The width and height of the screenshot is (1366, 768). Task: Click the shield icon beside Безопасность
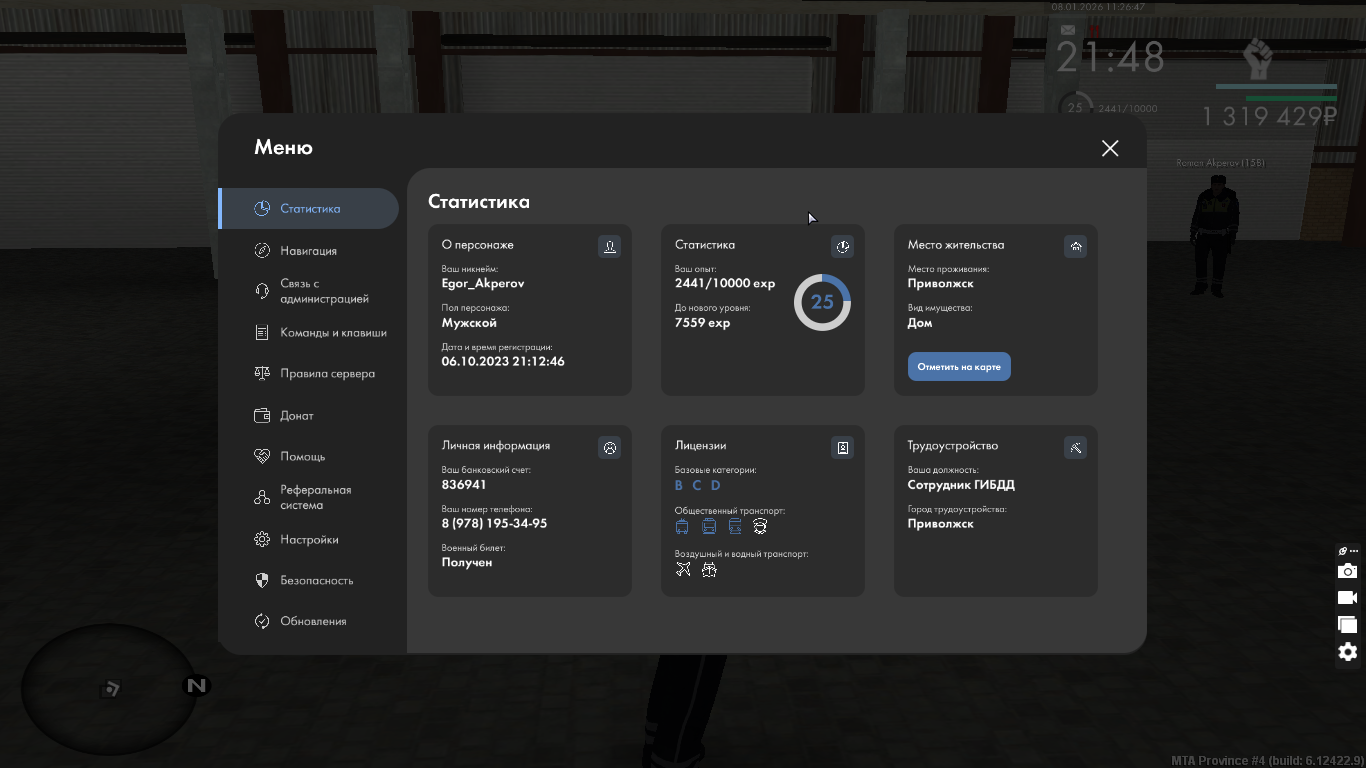tap(262, 580)
